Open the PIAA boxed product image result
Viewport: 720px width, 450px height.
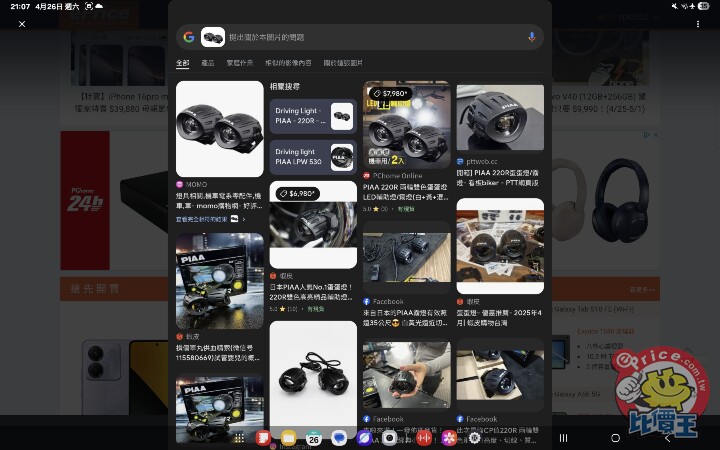(219, 281)
